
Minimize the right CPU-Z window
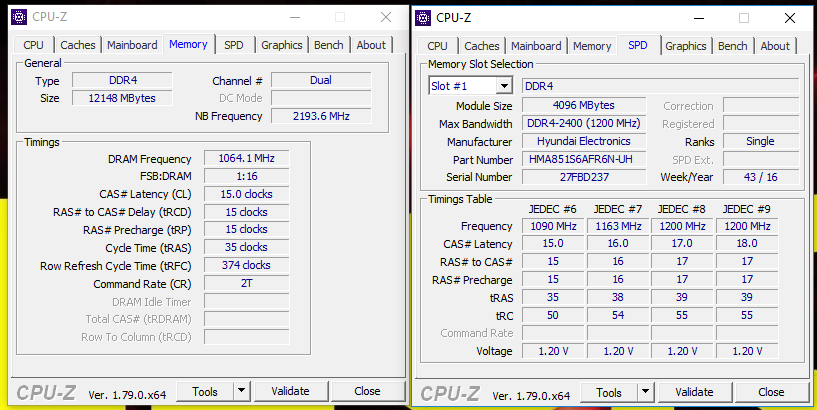700,18
